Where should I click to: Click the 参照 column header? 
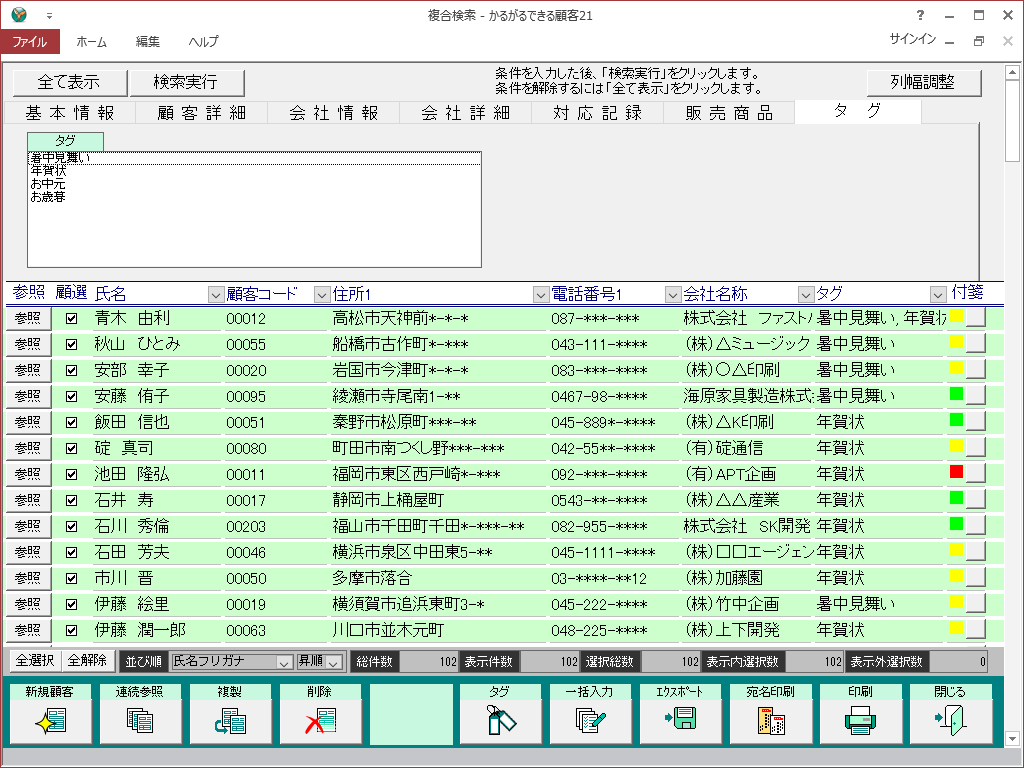click(x=29, y=293)
